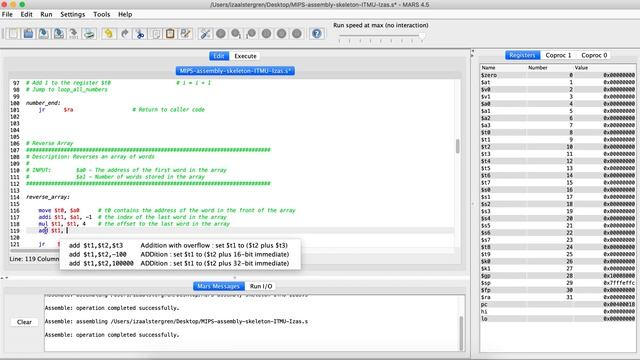Select the $a0 register row
The width and height of the screenshot is (640, 360).
coord(558,104)
